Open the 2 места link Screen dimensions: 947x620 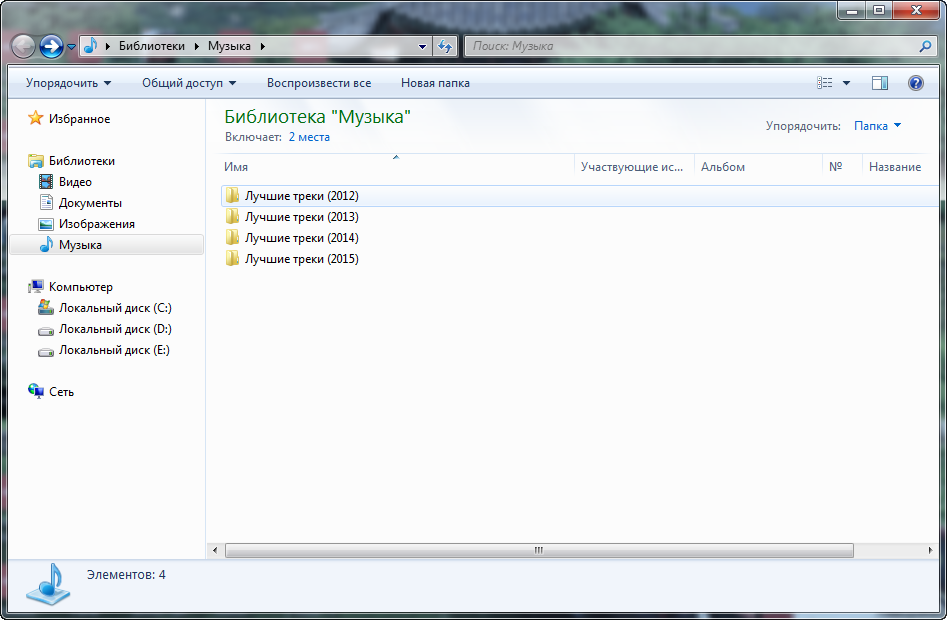coord(309,137)
